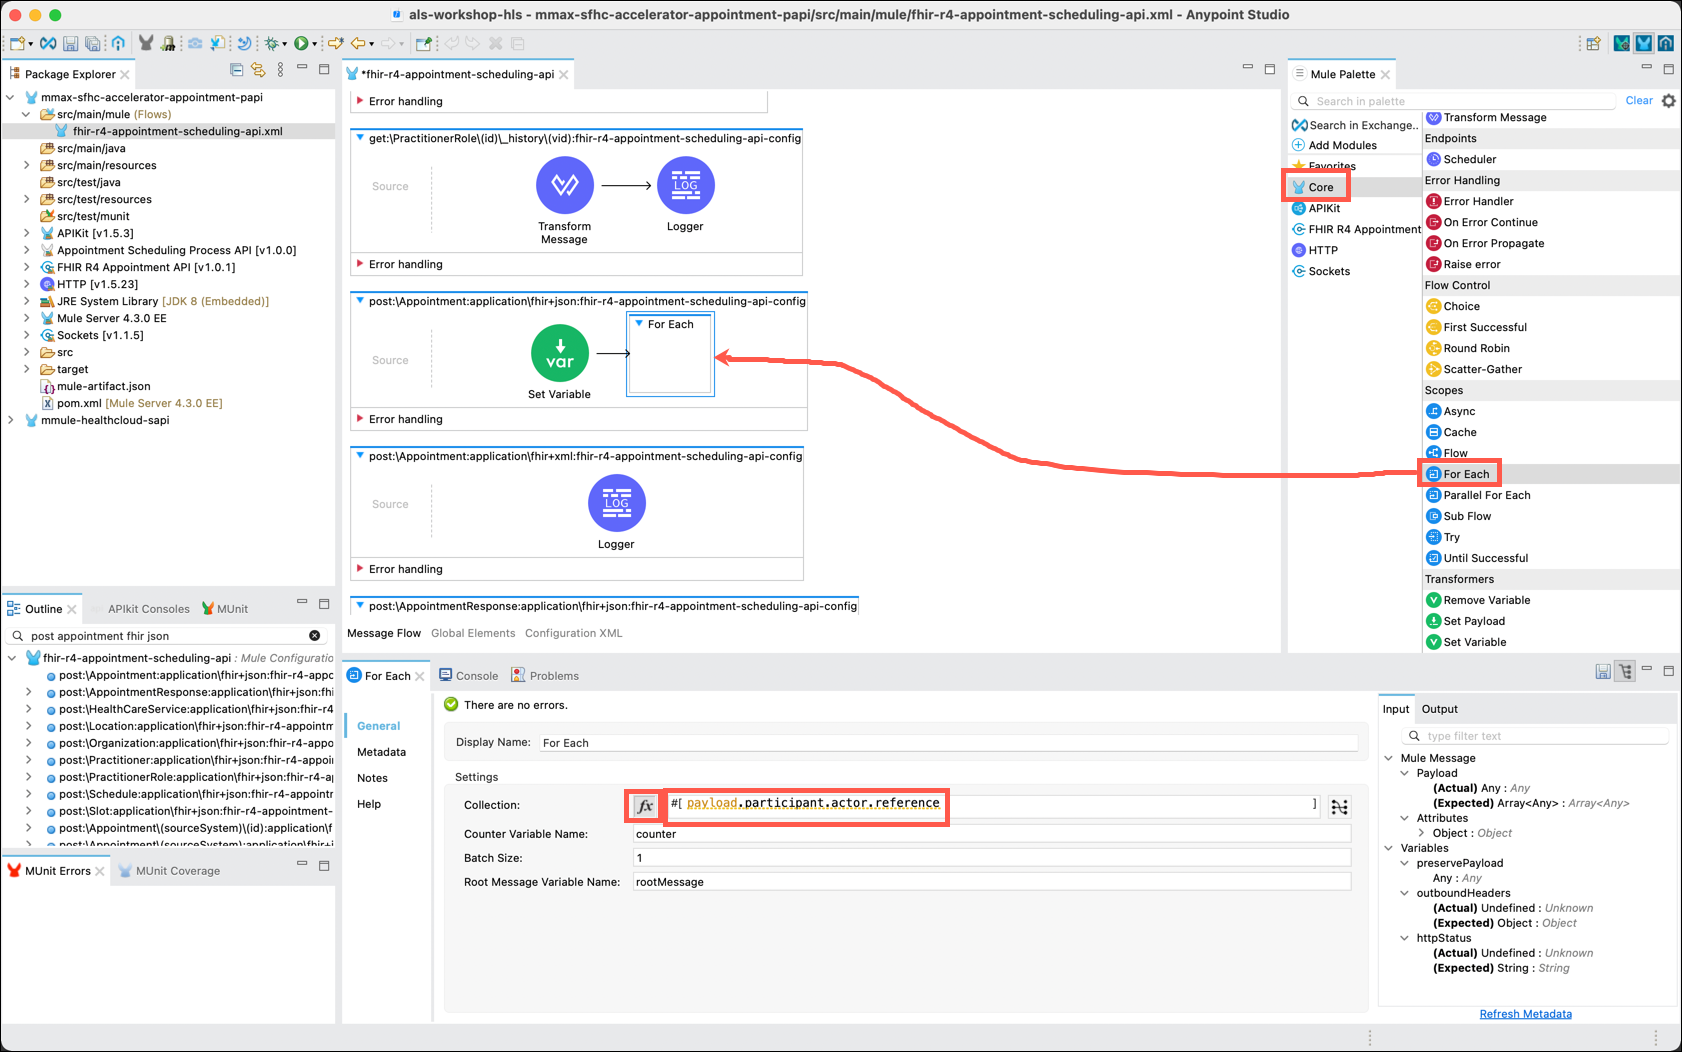Viewport: 1682px width, 1052px height.
Task: Open expression editor icon beside Collection field
Action: pyautogui.click(x=1340, y=806)
